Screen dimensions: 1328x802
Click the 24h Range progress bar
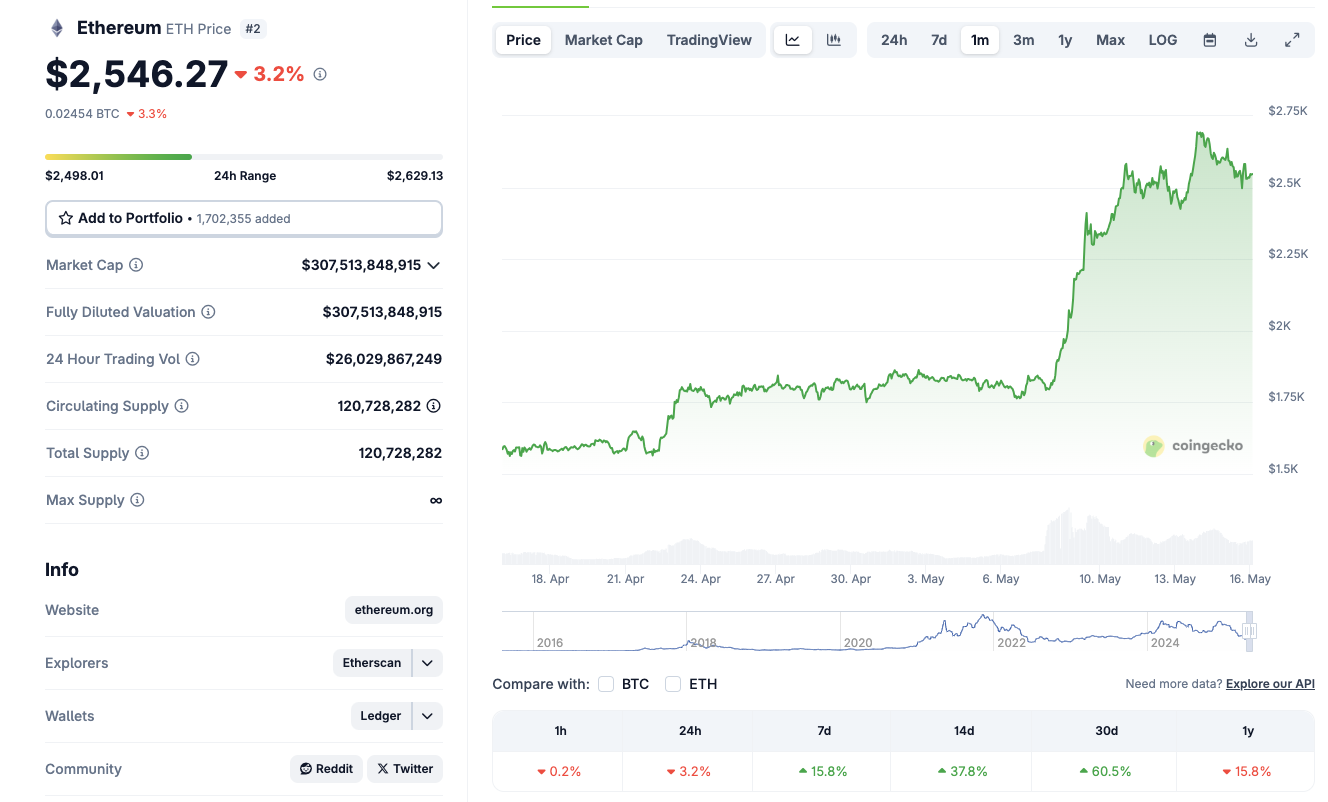[244, 157]
